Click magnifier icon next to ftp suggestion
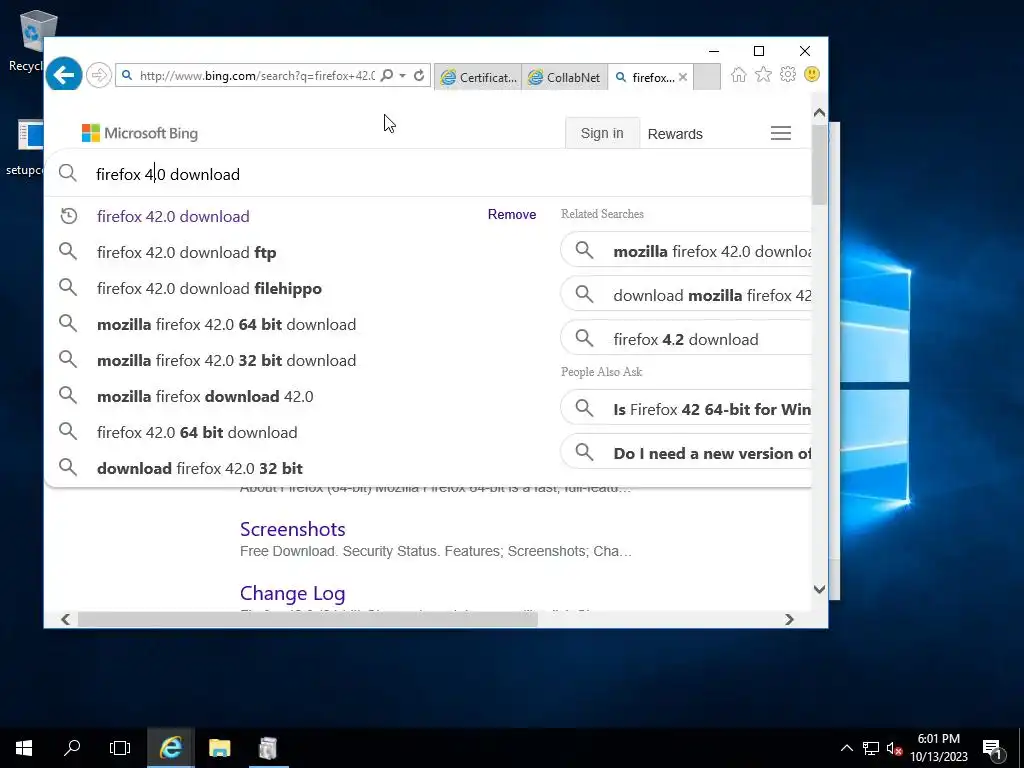This screenshot has height=768, width=1024. 68,251
